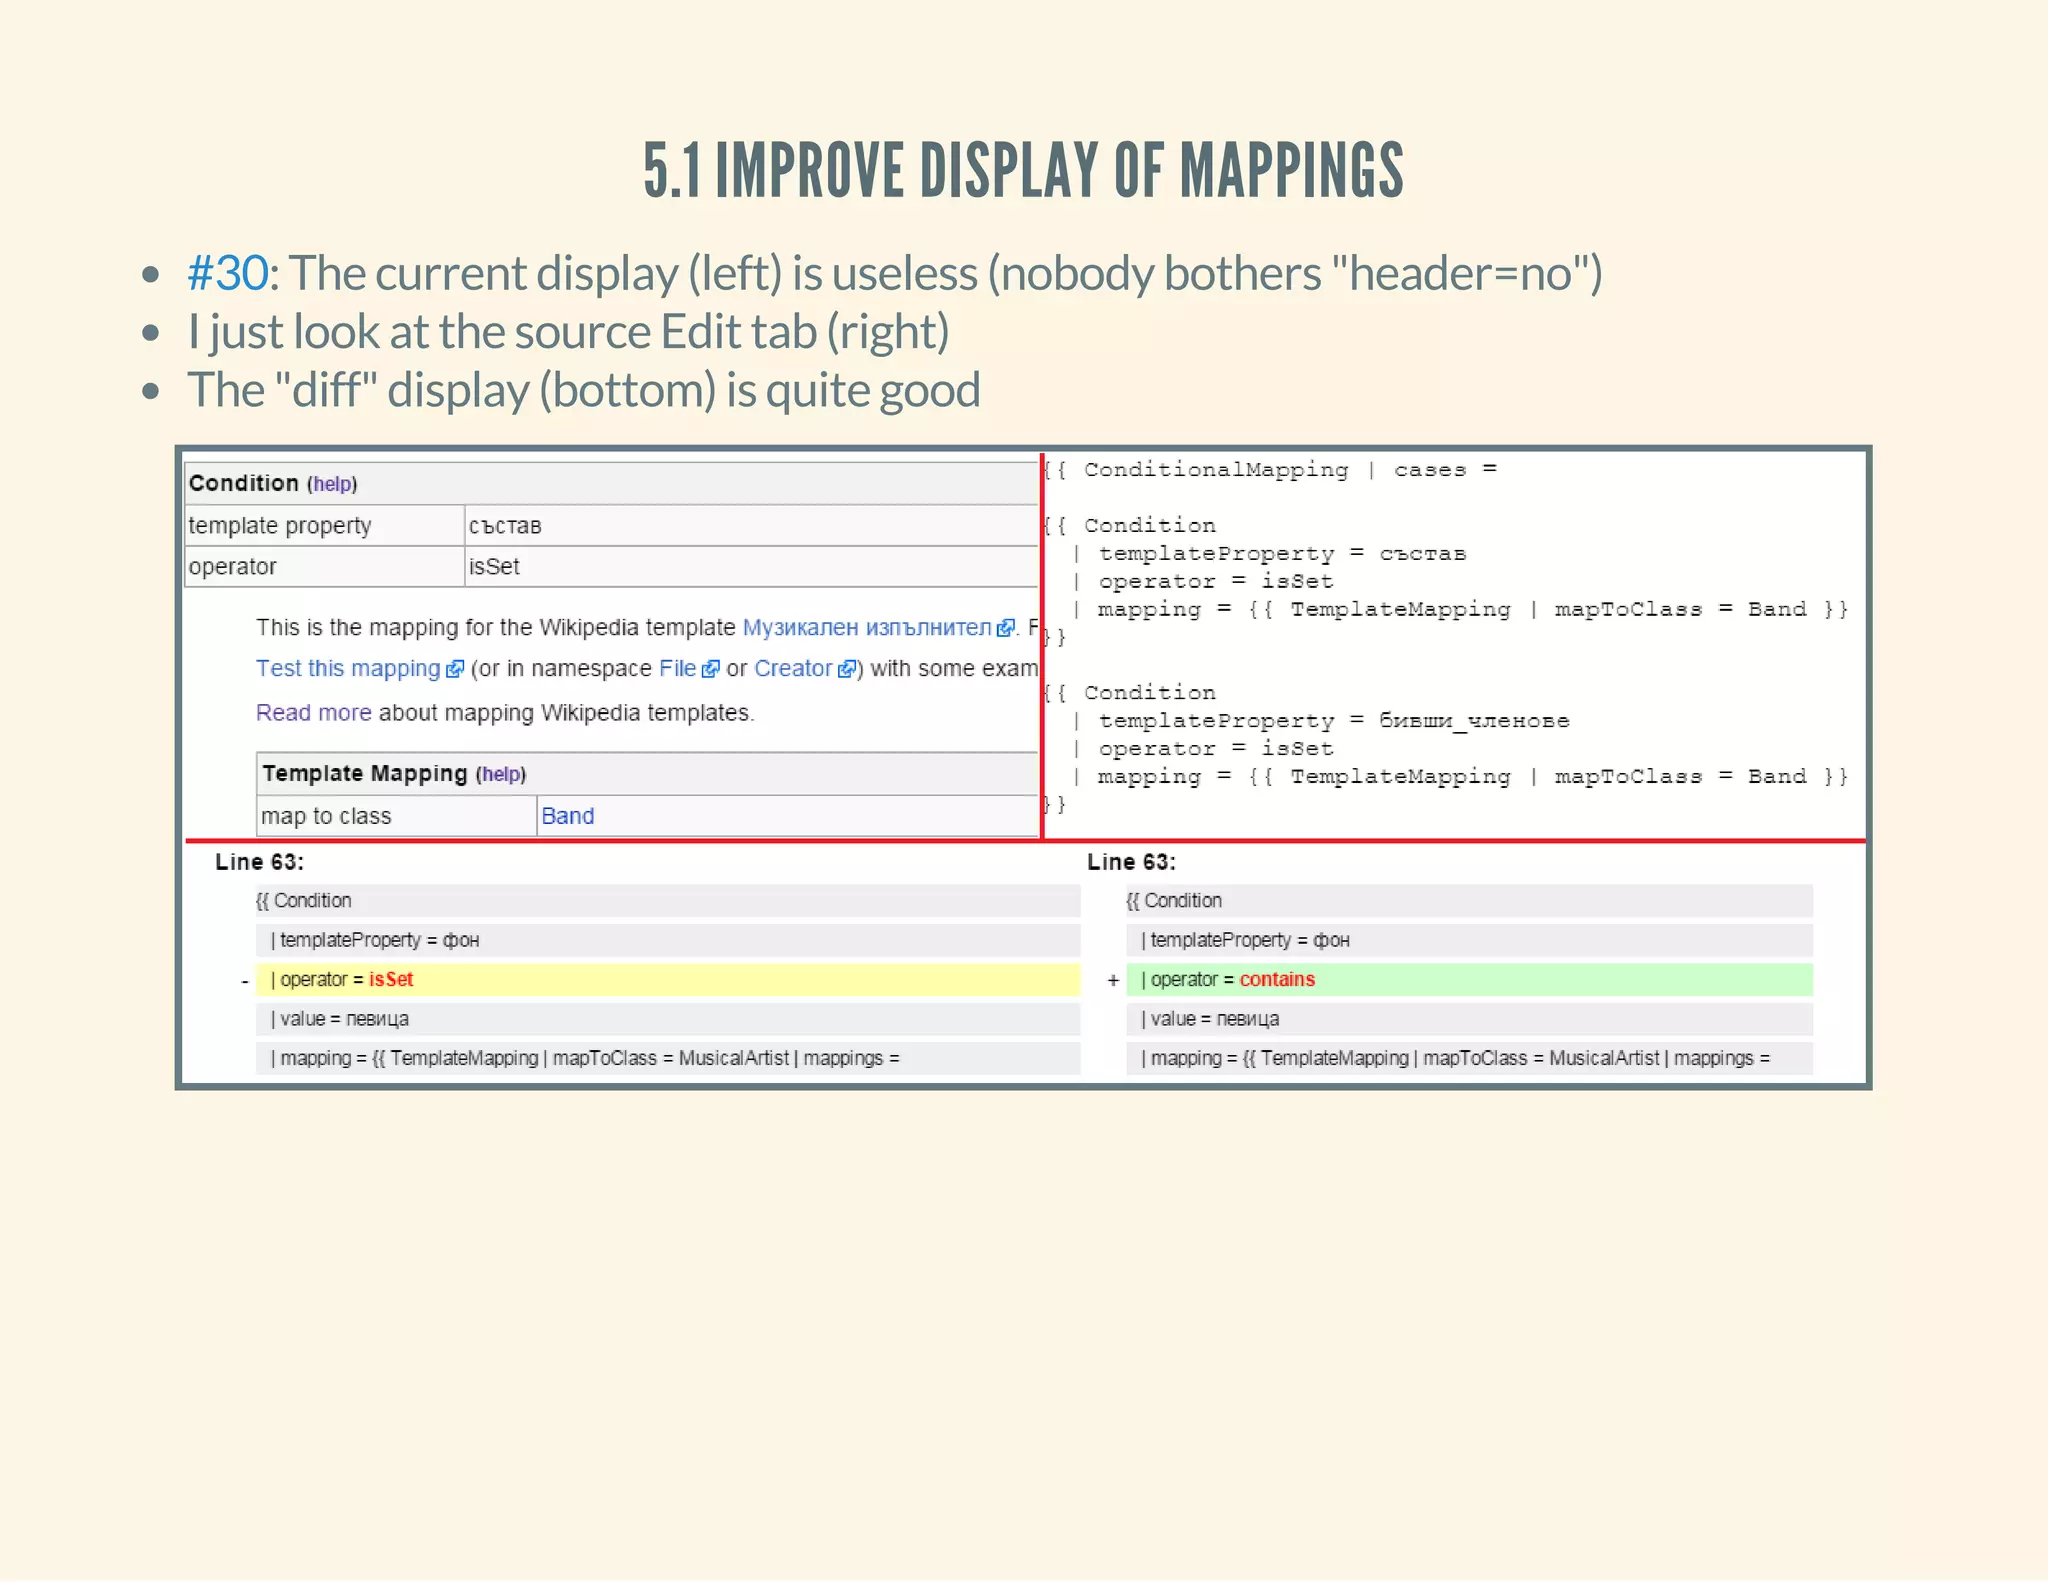The width and height of the screenshot is (2048, 1582).
Task: Open the Band class link
Action: [567, 816]
